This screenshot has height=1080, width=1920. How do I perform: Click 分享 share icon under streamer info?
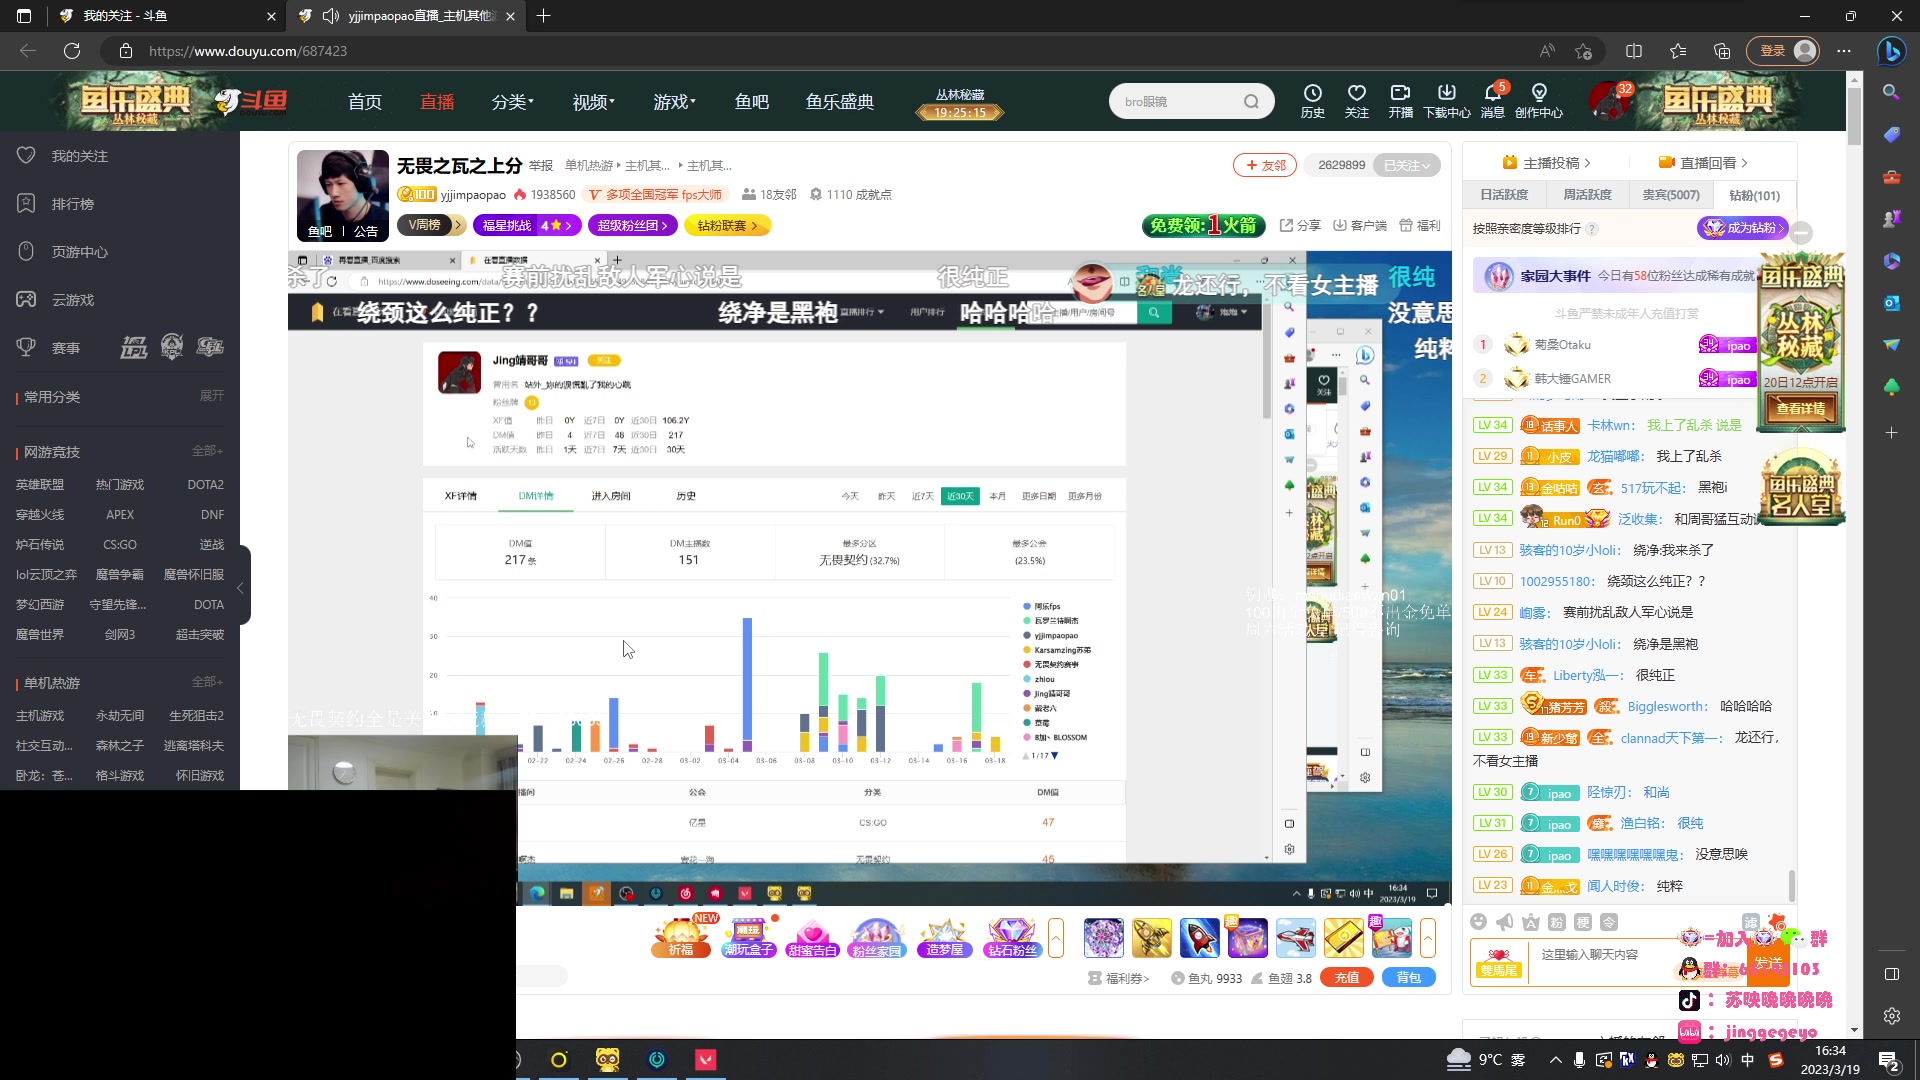pos(1300,225)
